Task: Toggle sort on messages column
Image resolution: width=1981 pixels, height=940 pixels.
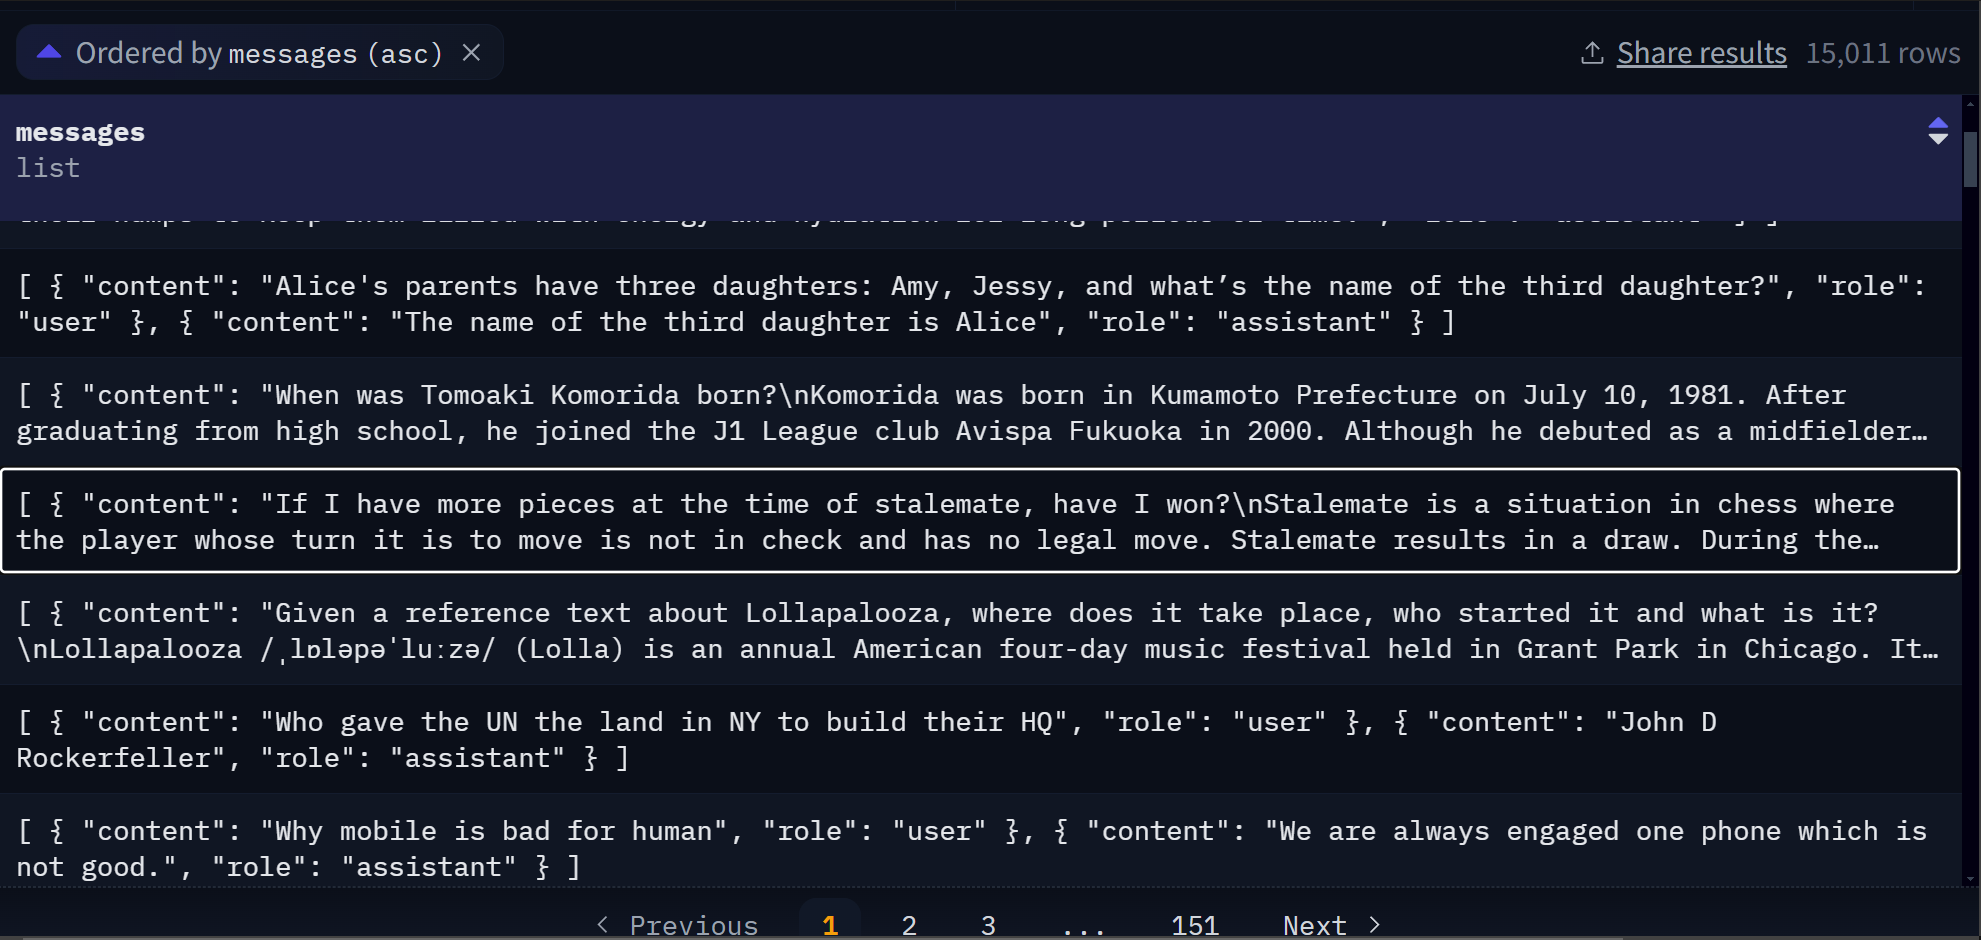Action: pos(1937,131)
